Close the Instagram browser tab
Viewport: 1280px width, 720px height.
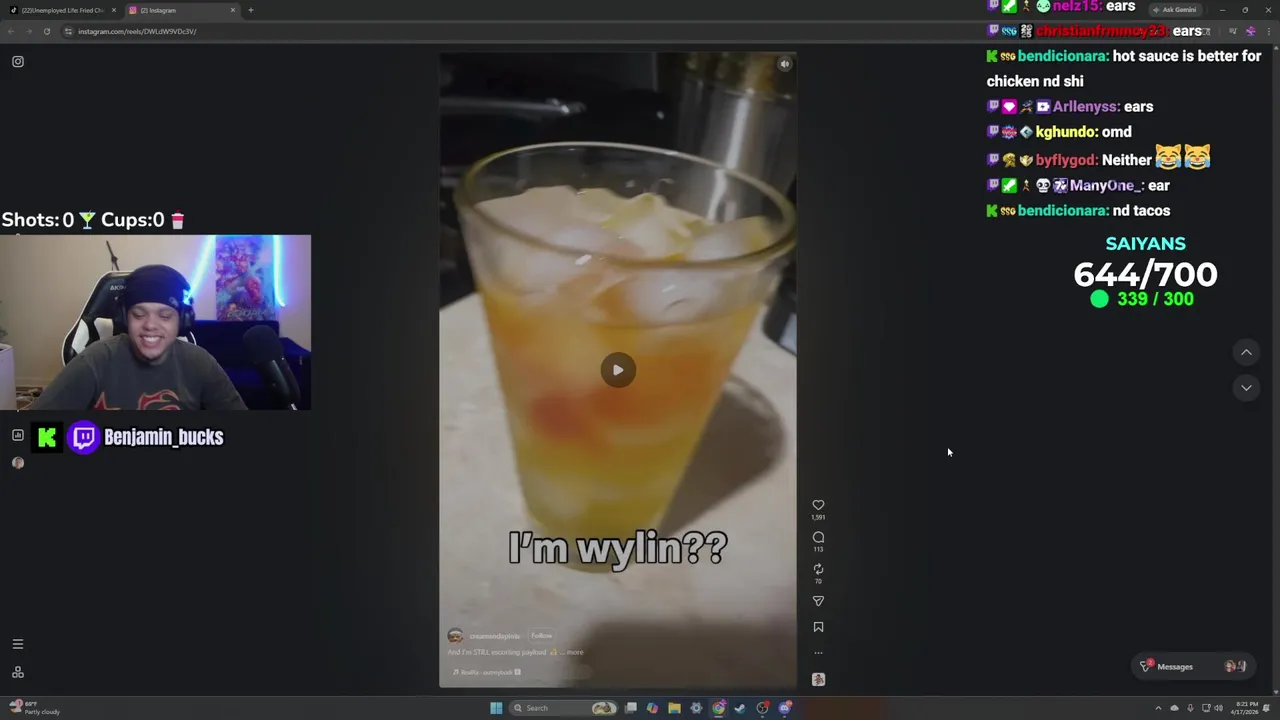pos(233,10)
